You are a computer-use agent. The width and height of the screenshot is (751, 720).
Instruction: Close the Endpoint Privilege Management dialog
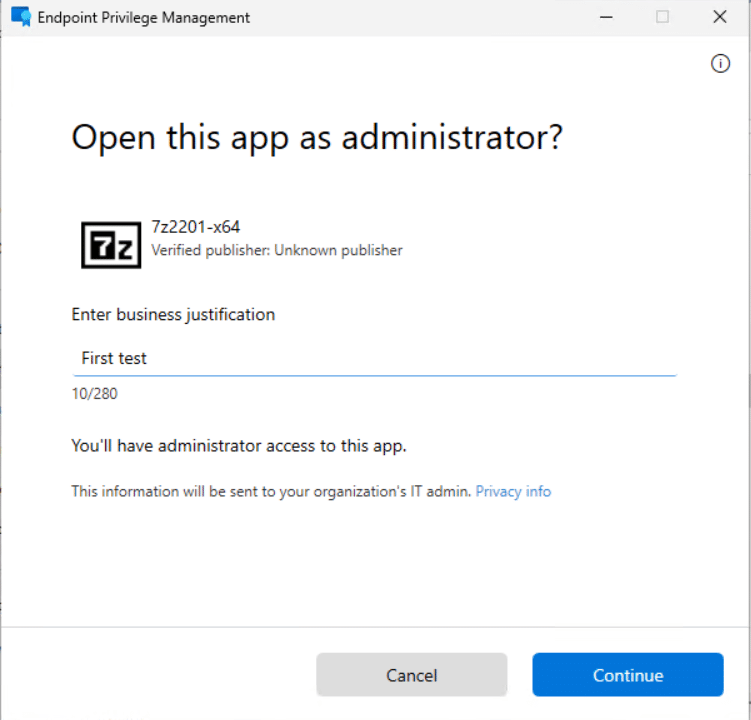(719, 17)
